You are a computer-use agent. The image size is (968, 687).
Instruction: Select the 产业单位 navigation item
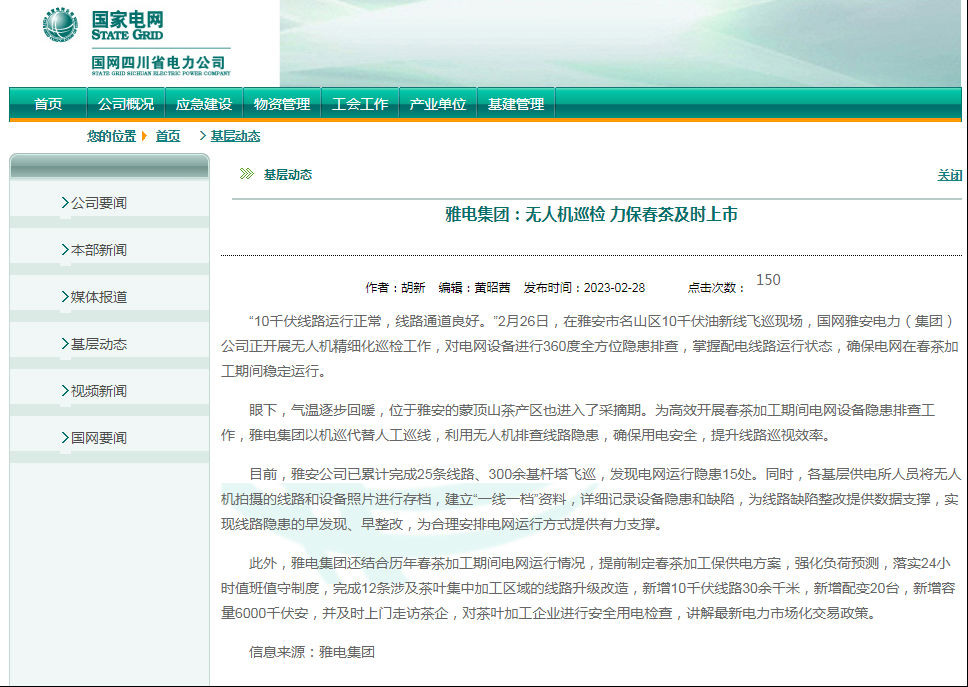click(x=438, y=104)
